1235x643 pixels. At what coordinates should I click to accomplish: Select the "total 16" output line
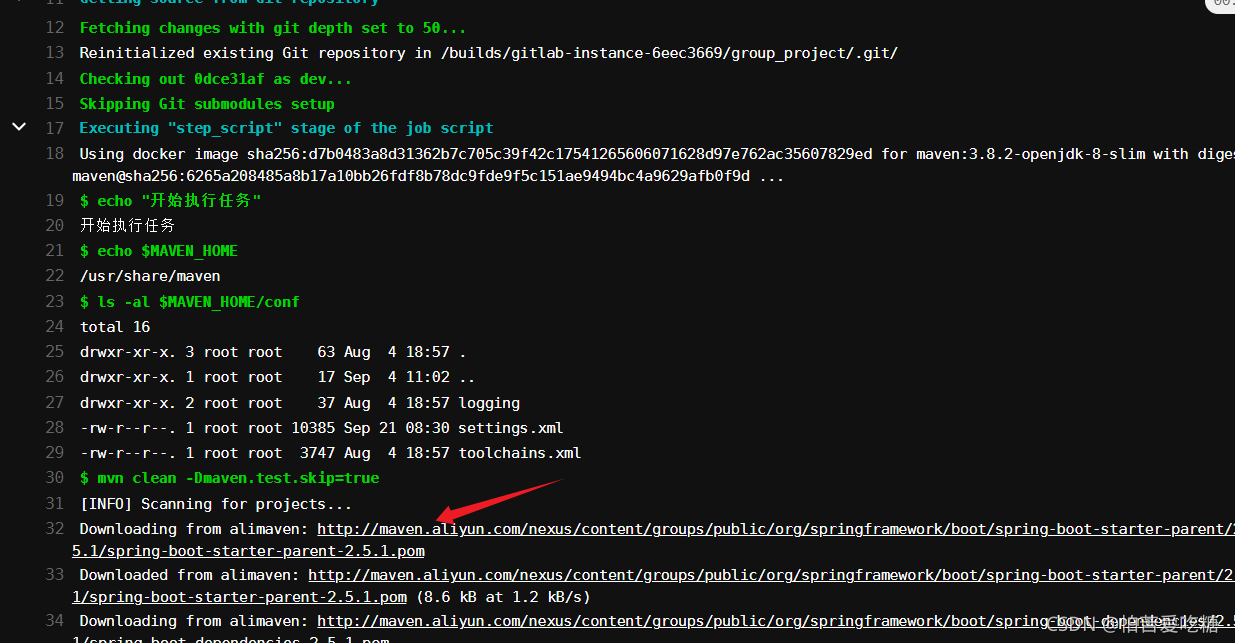point(115,327)
